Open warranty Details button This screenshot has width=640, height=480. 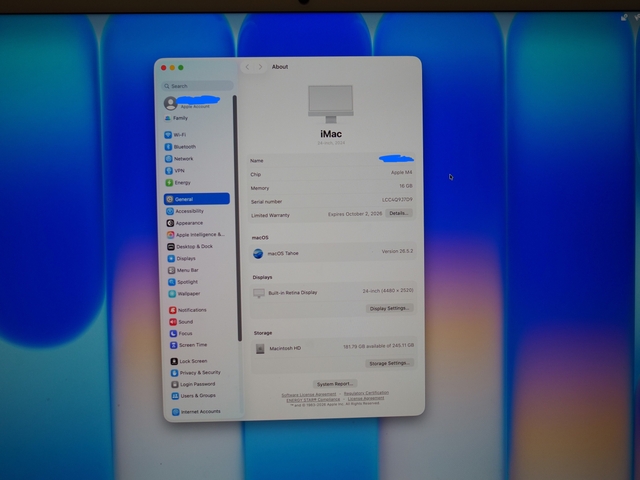[x=399, y=213]
